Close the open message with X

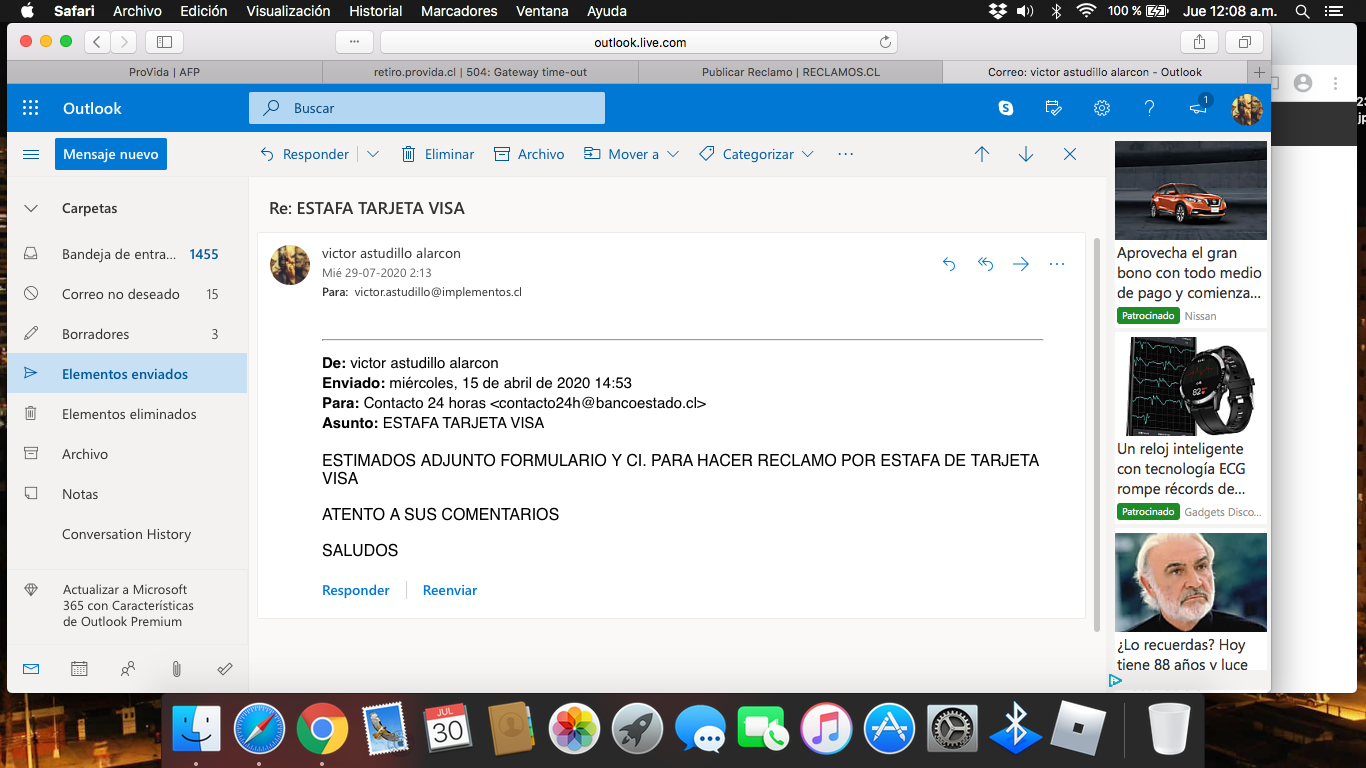[1070, 154]
